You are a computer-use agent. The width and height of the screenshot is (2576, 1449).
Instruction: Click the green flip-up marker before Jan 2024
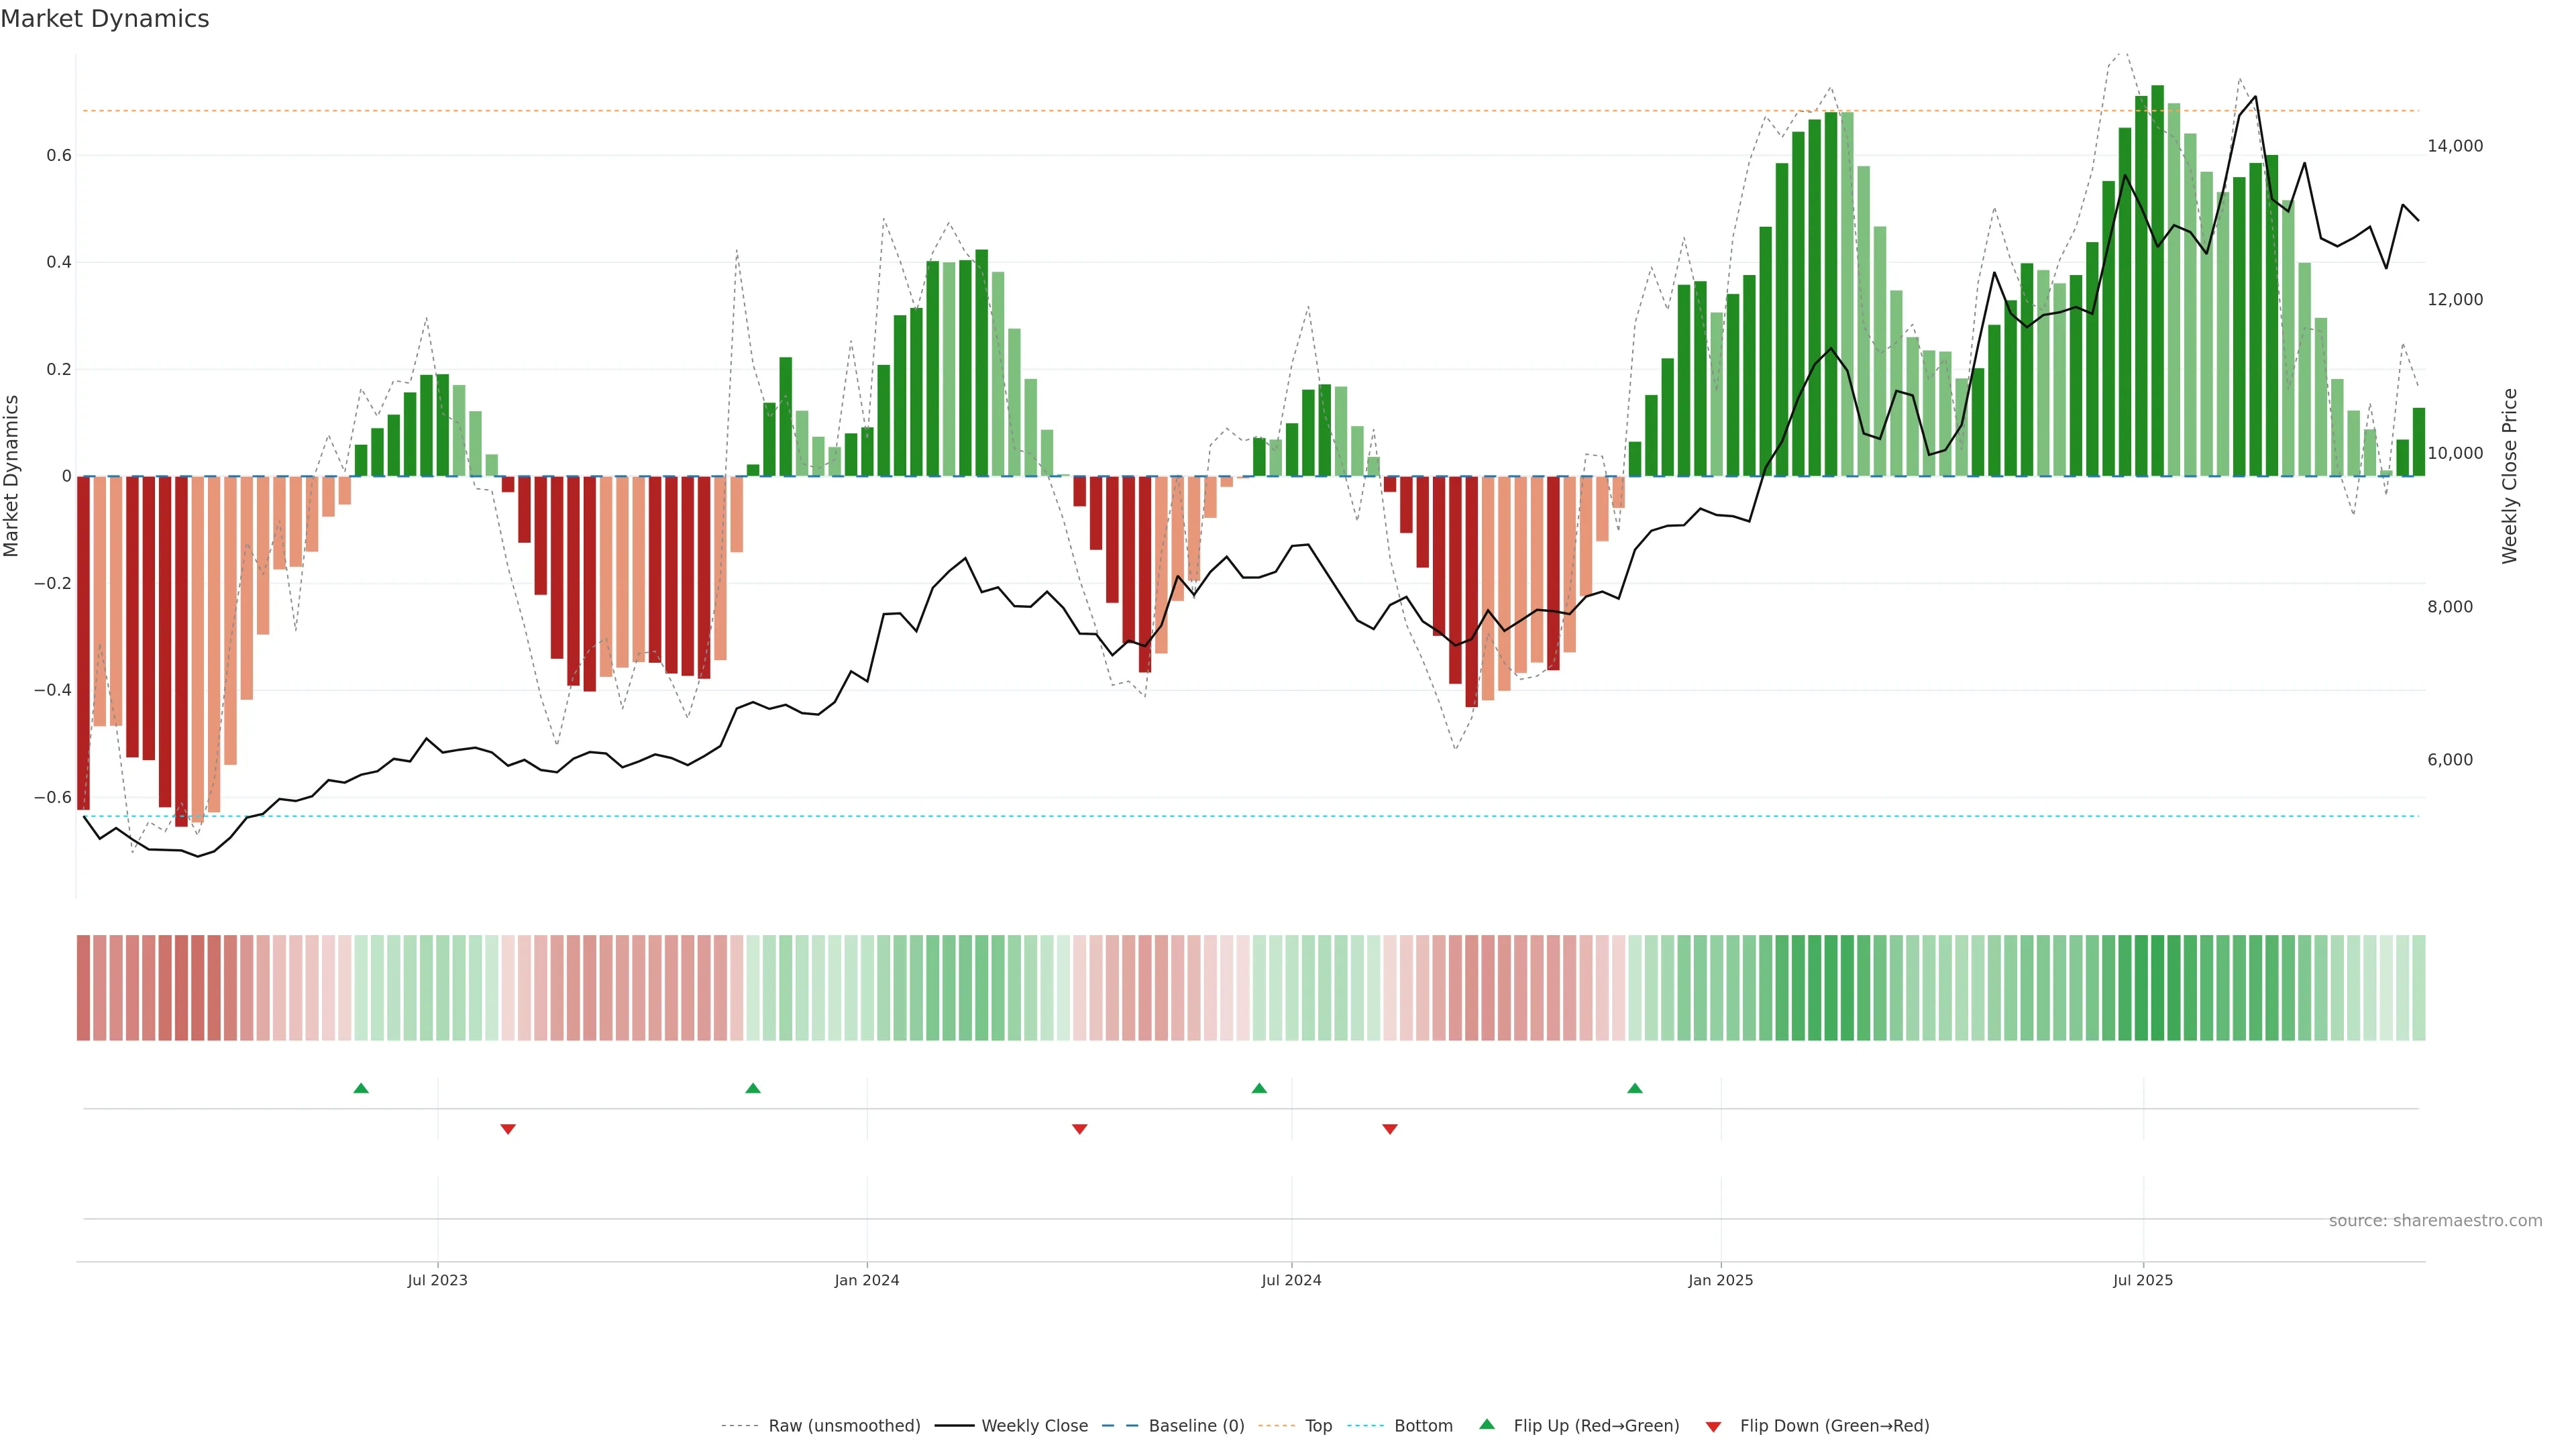[753, 1088]
